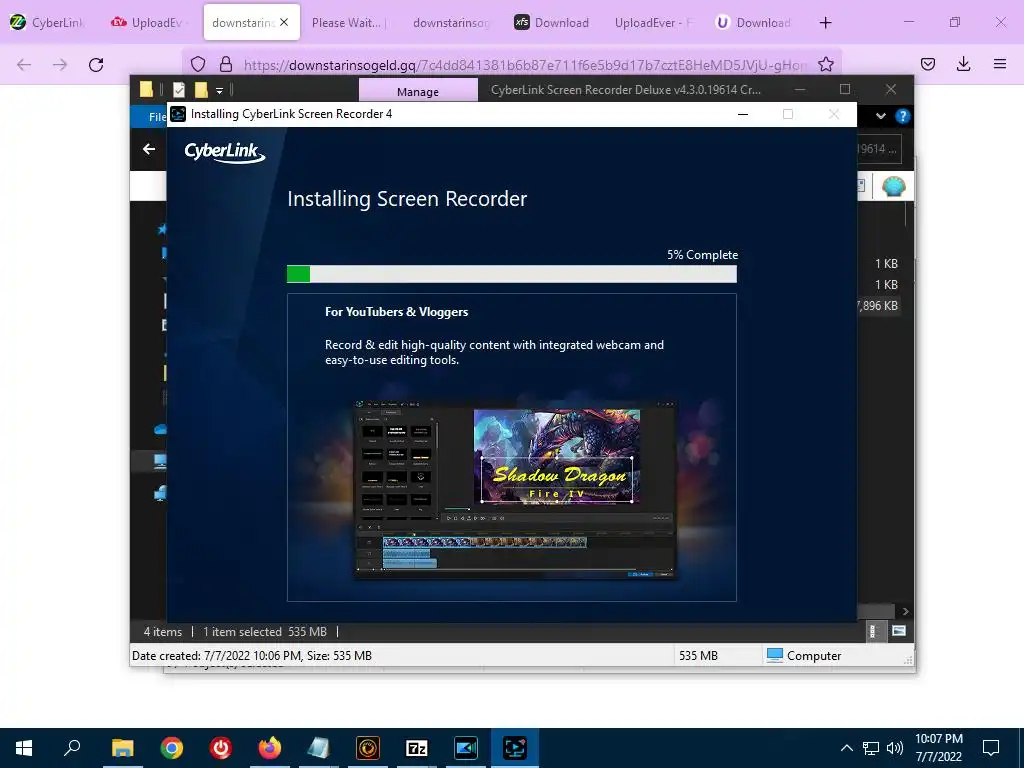Click the 'For YouTubers & Vloggers' heading
1024x768 pixels.
point(396,312)
